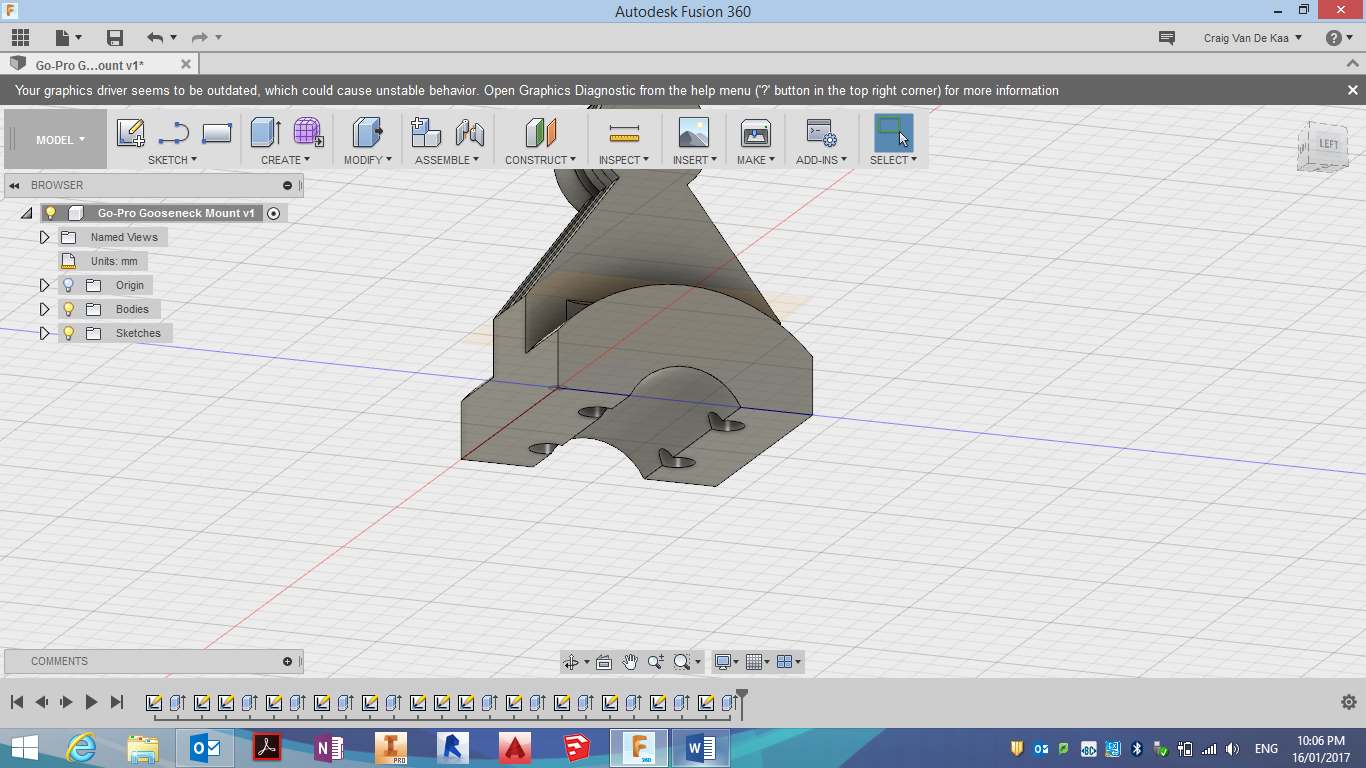Toggle the Origin folder lightbulb visibility
Image resolution: width=1366 pixels, height=768 pixels.
click(69, 285)
